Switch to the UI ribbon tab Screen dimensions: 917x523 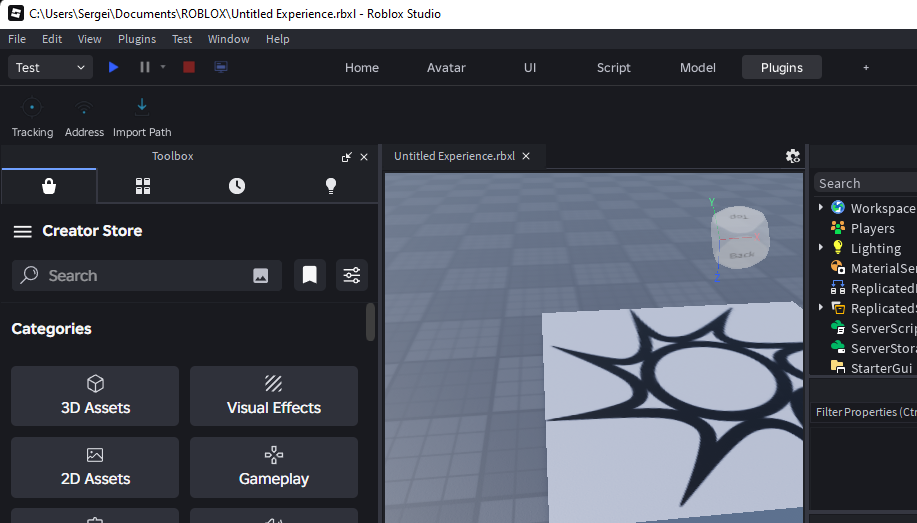(530, 67)
